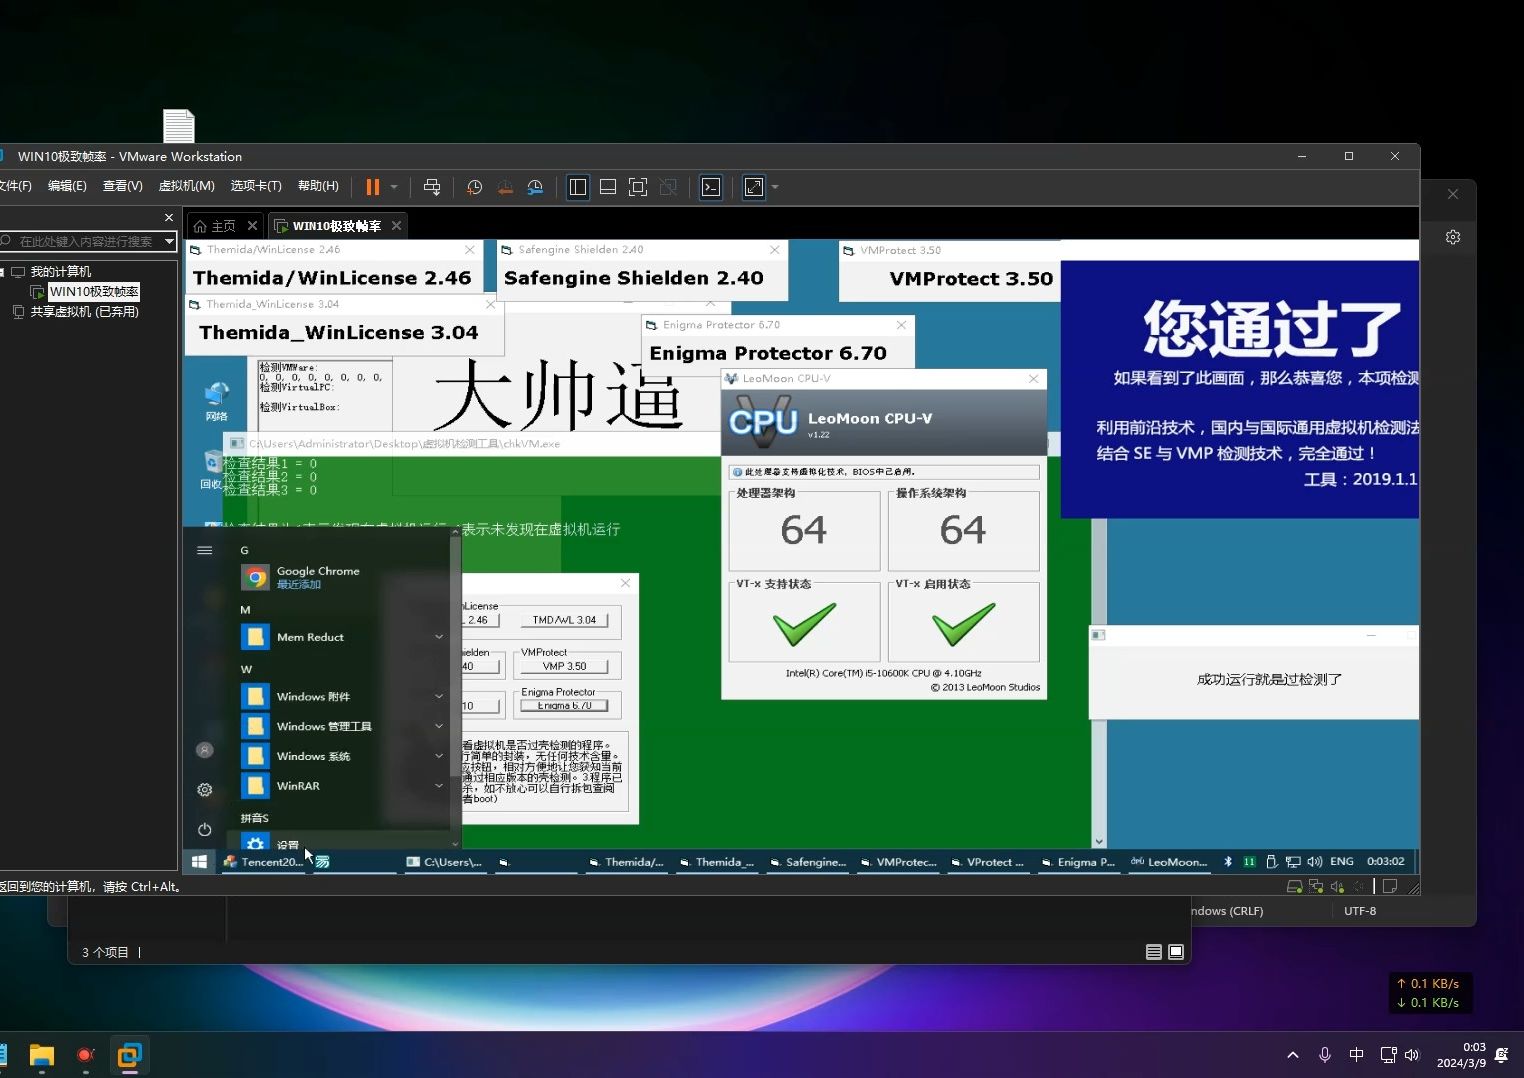Open the 查看(V) menu
Screen dimensions: 1524x1078
click(122, 186)
